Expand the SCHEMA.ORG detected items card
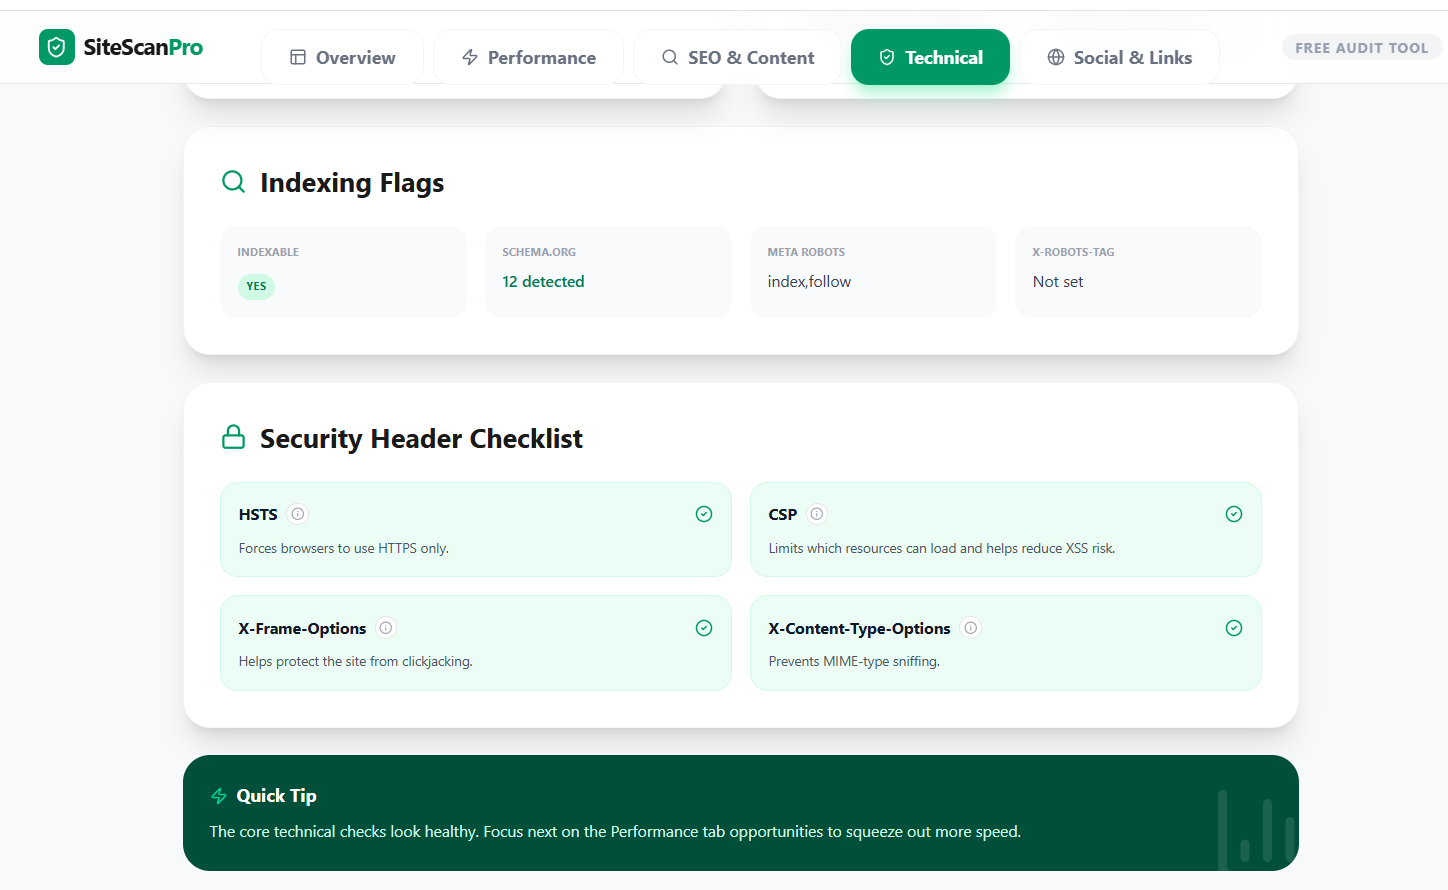The width and height of the screenshot is (1448, 890). tap(608, 271)
